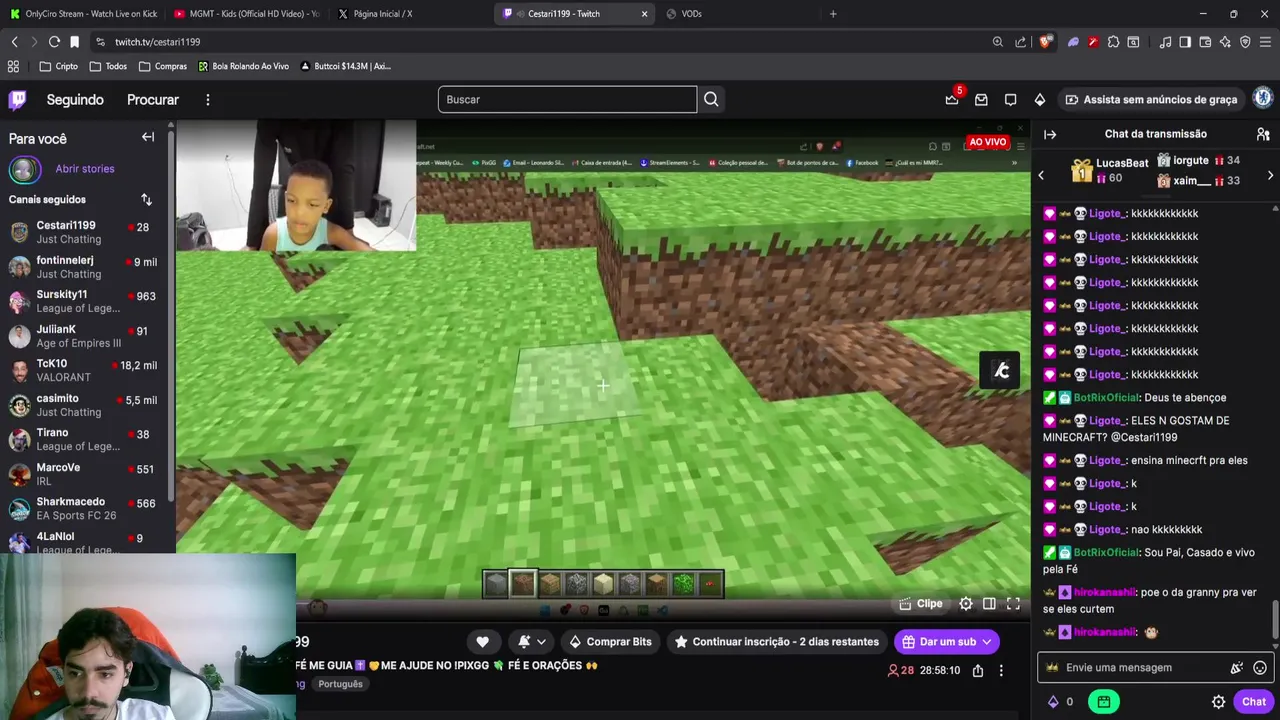
Task: Open chat community users icon
Action: tap(1263, 134)
